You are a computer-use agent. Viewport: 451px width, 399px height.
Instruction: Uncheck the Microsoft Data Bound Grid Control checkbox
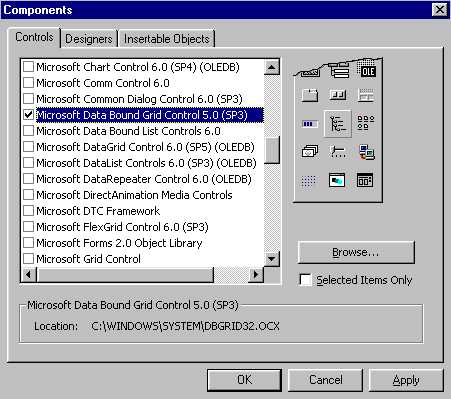[29, 115]
